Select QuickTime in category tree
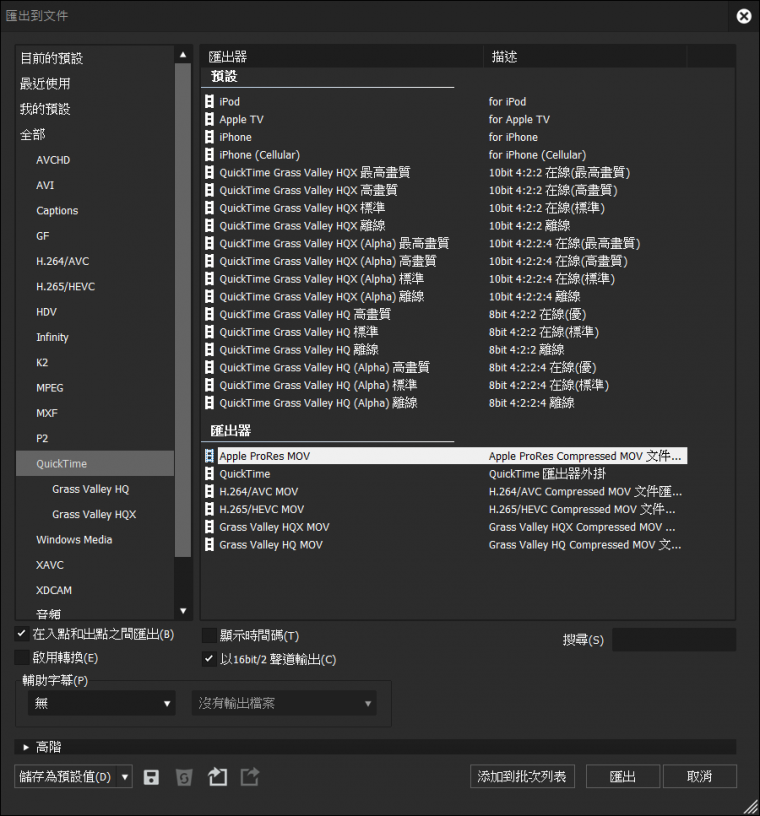The height and width of the screenshot is (816, 760). tap(95, 464)
